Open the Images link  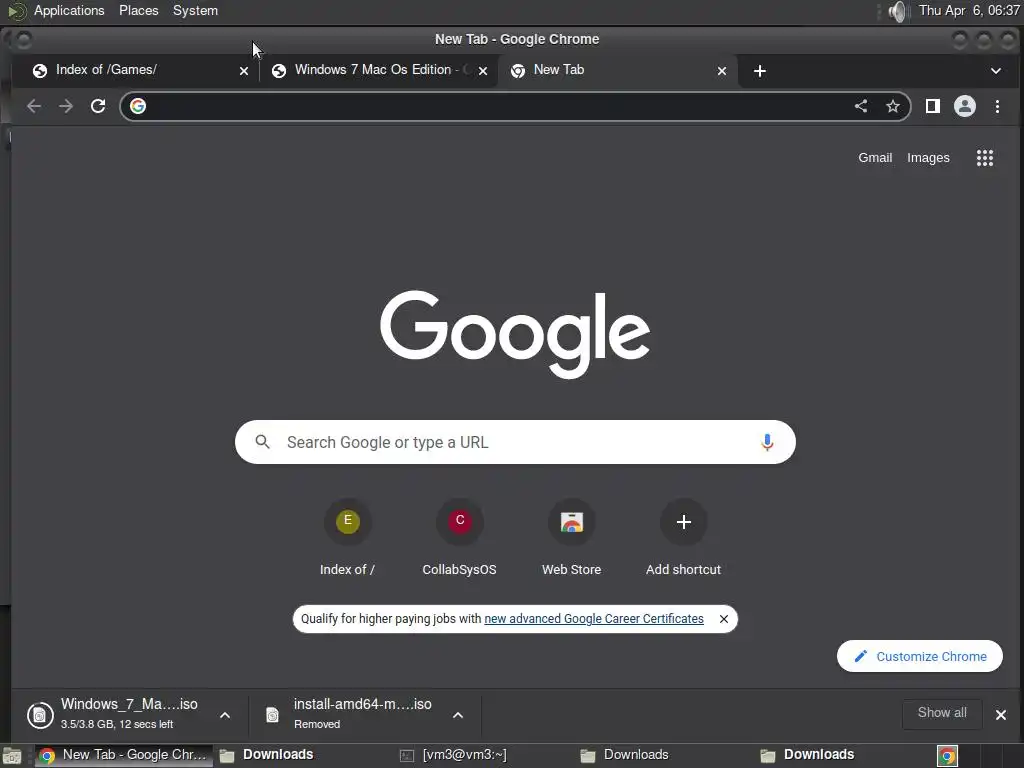pos(928,157)
